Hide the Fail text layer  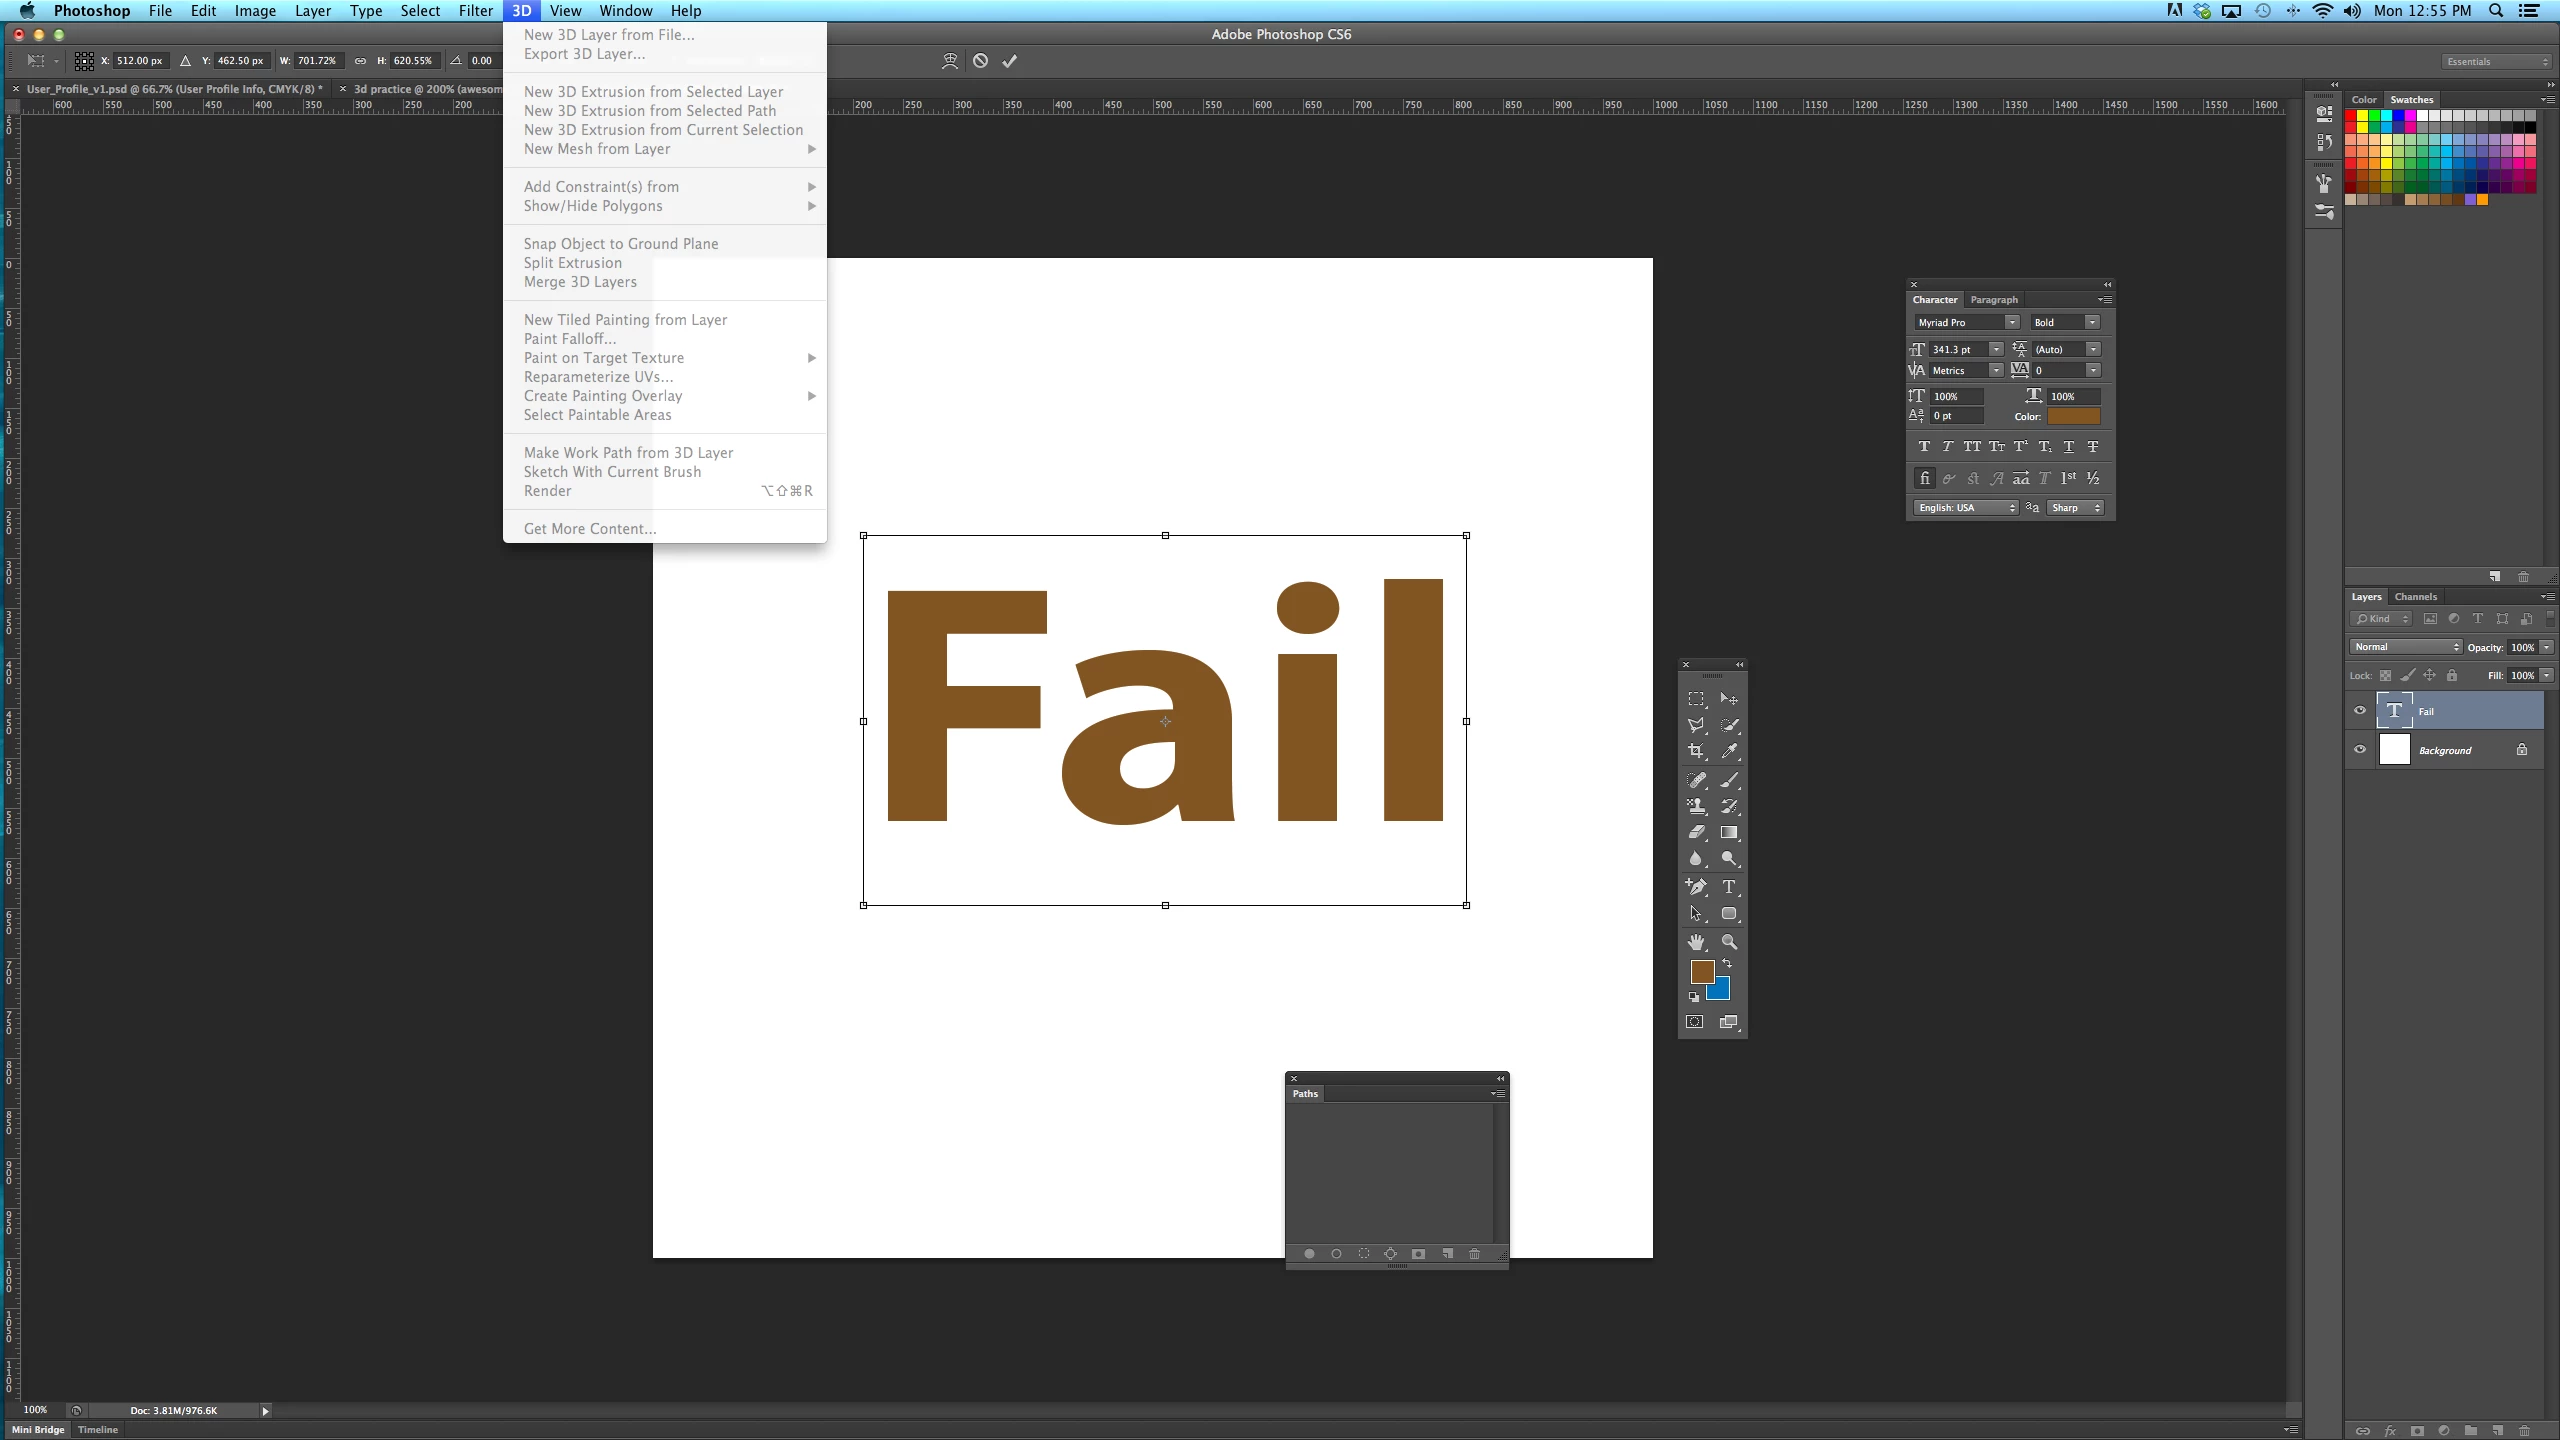pyautogui.click(x=2360, y=711)
